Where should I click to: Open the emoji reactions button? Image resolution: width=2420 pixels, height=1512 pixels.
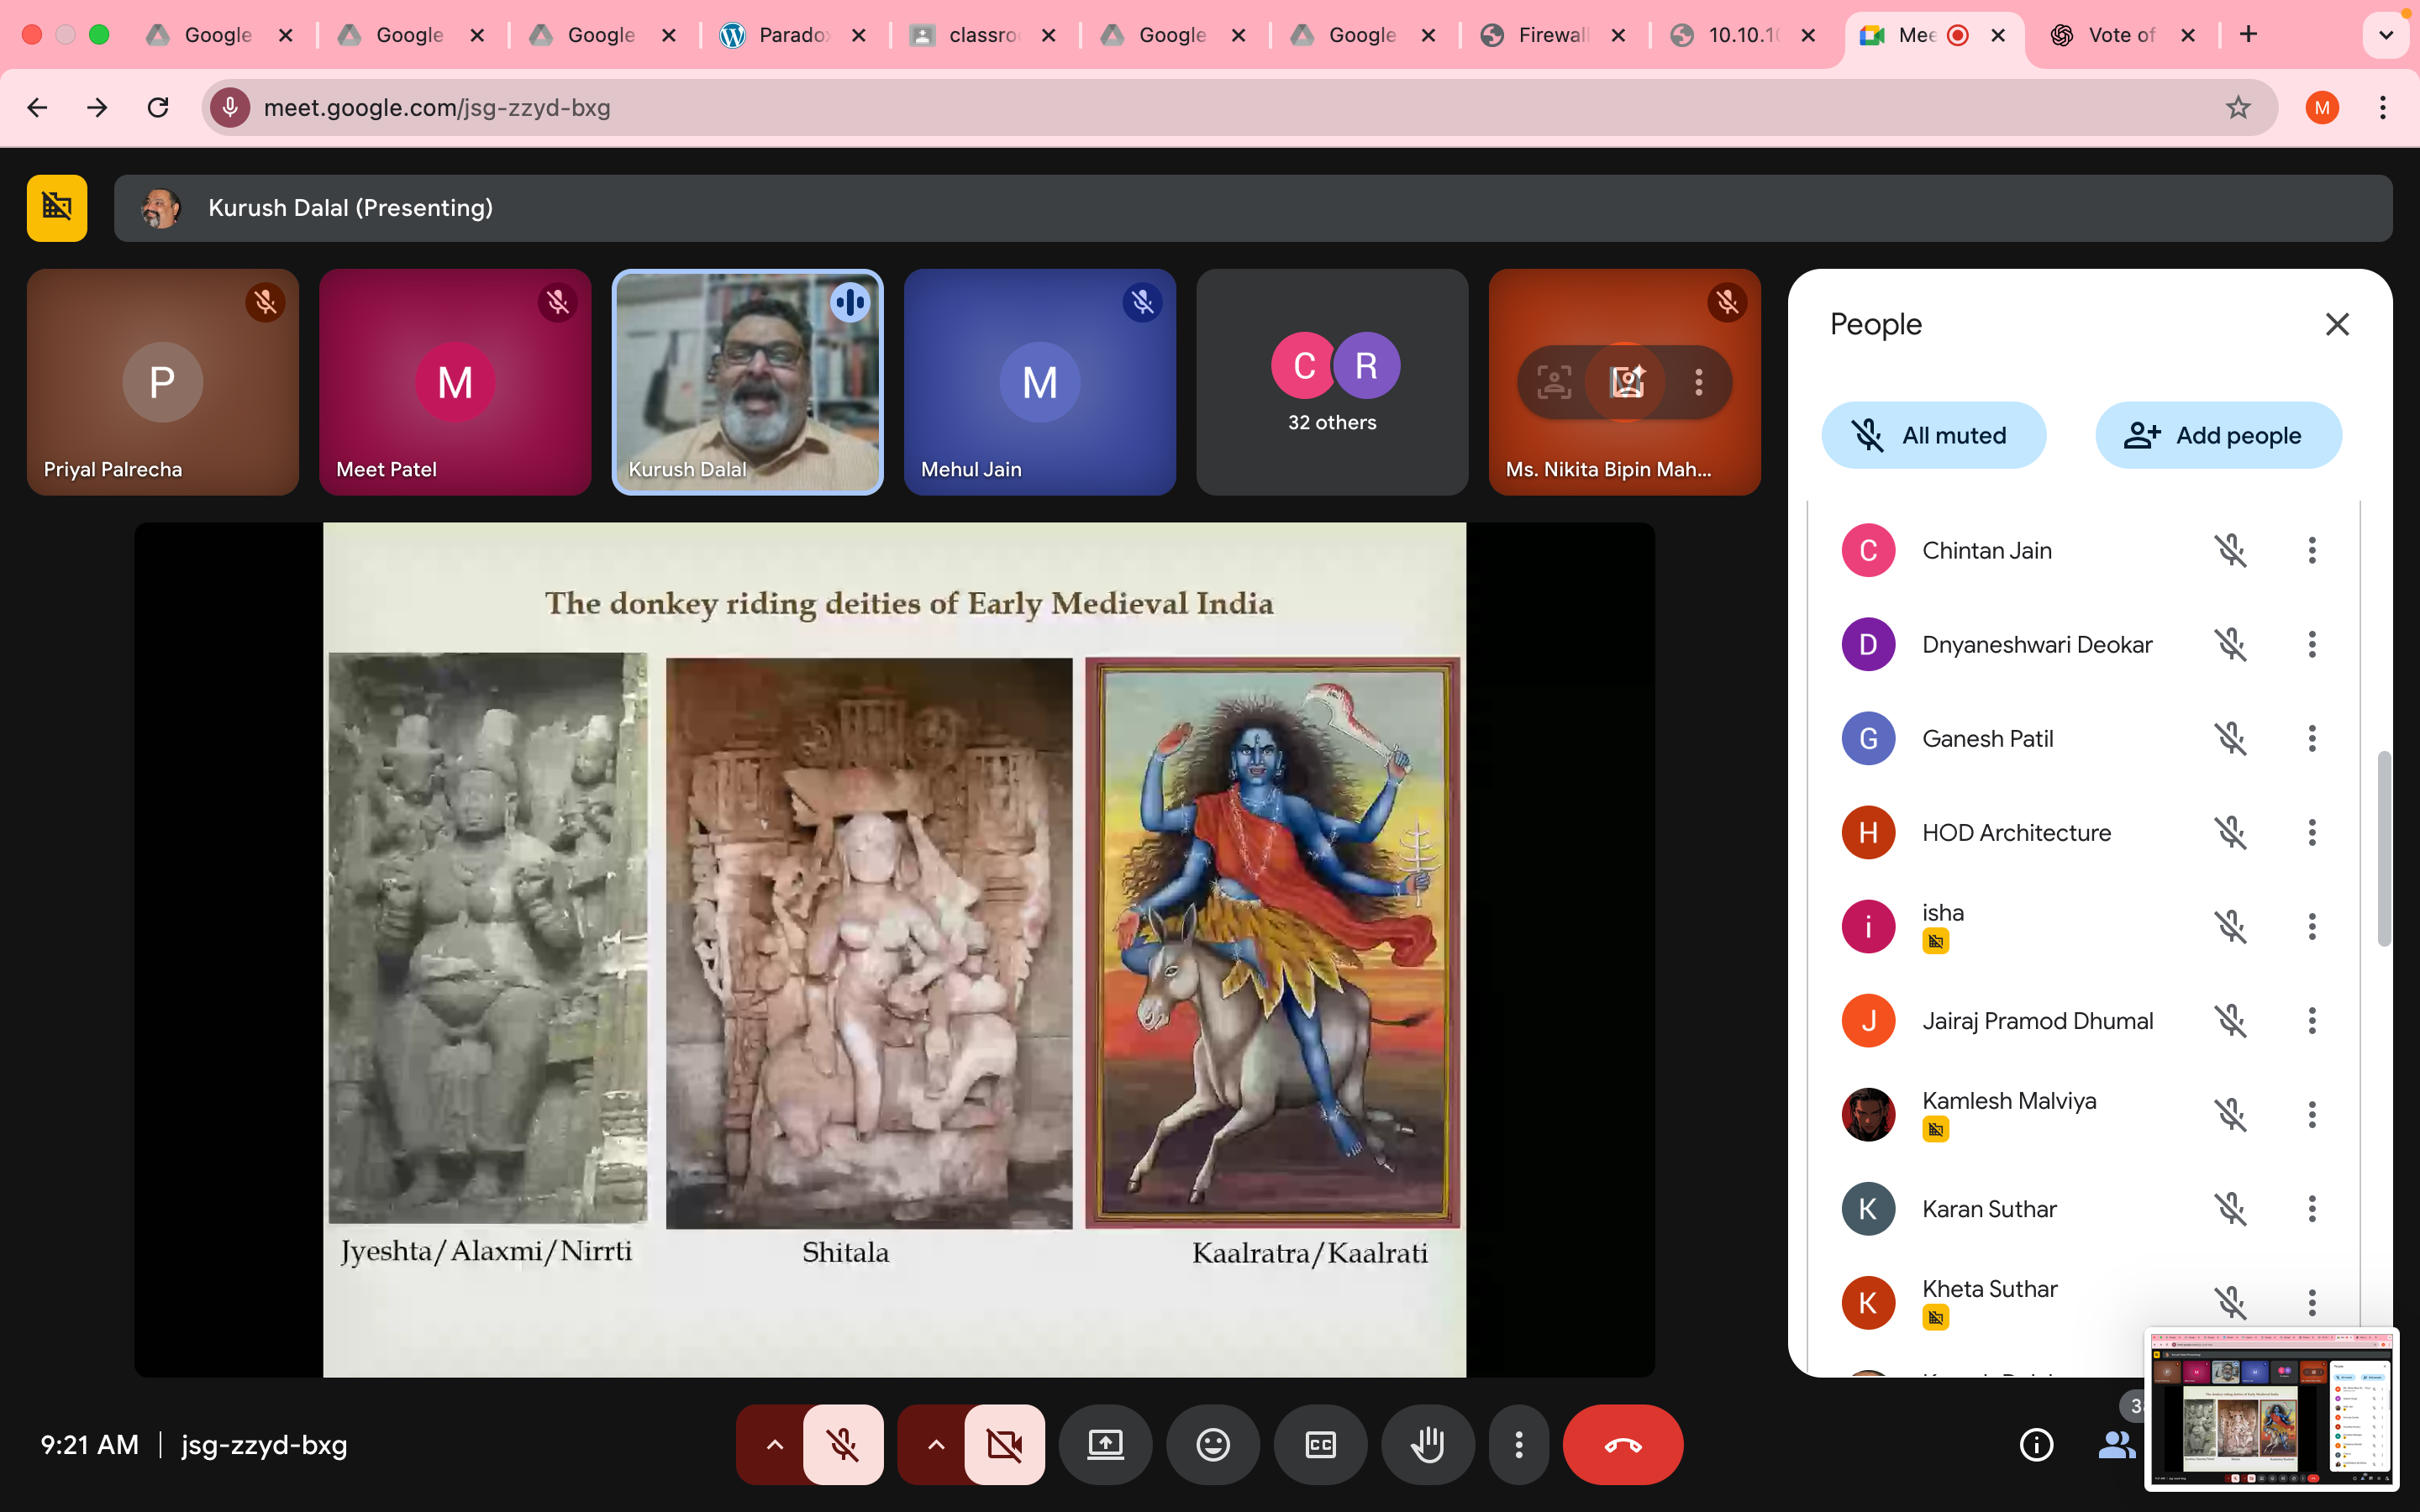(x=1213, y=1444)
